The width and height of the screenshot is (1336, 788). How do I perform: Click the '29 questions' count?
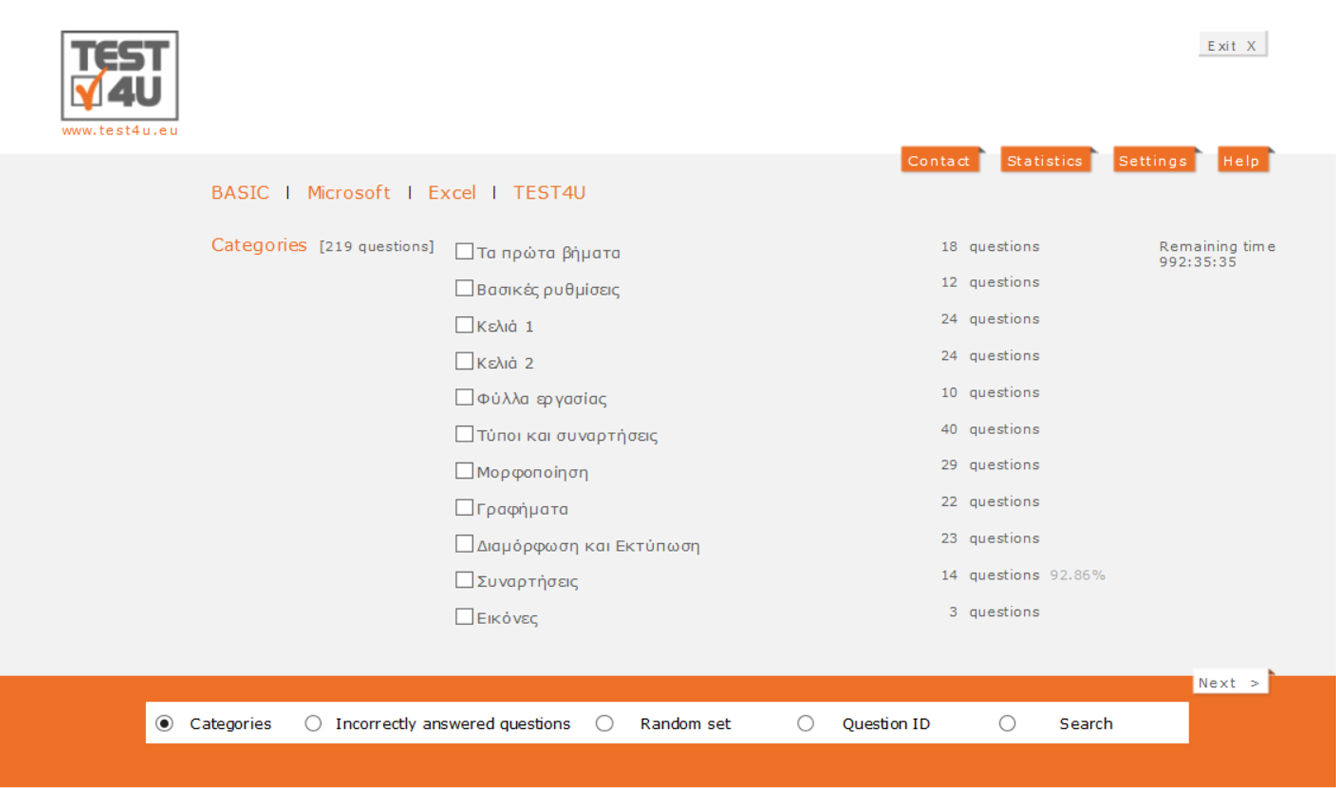[x=990, y=465]
